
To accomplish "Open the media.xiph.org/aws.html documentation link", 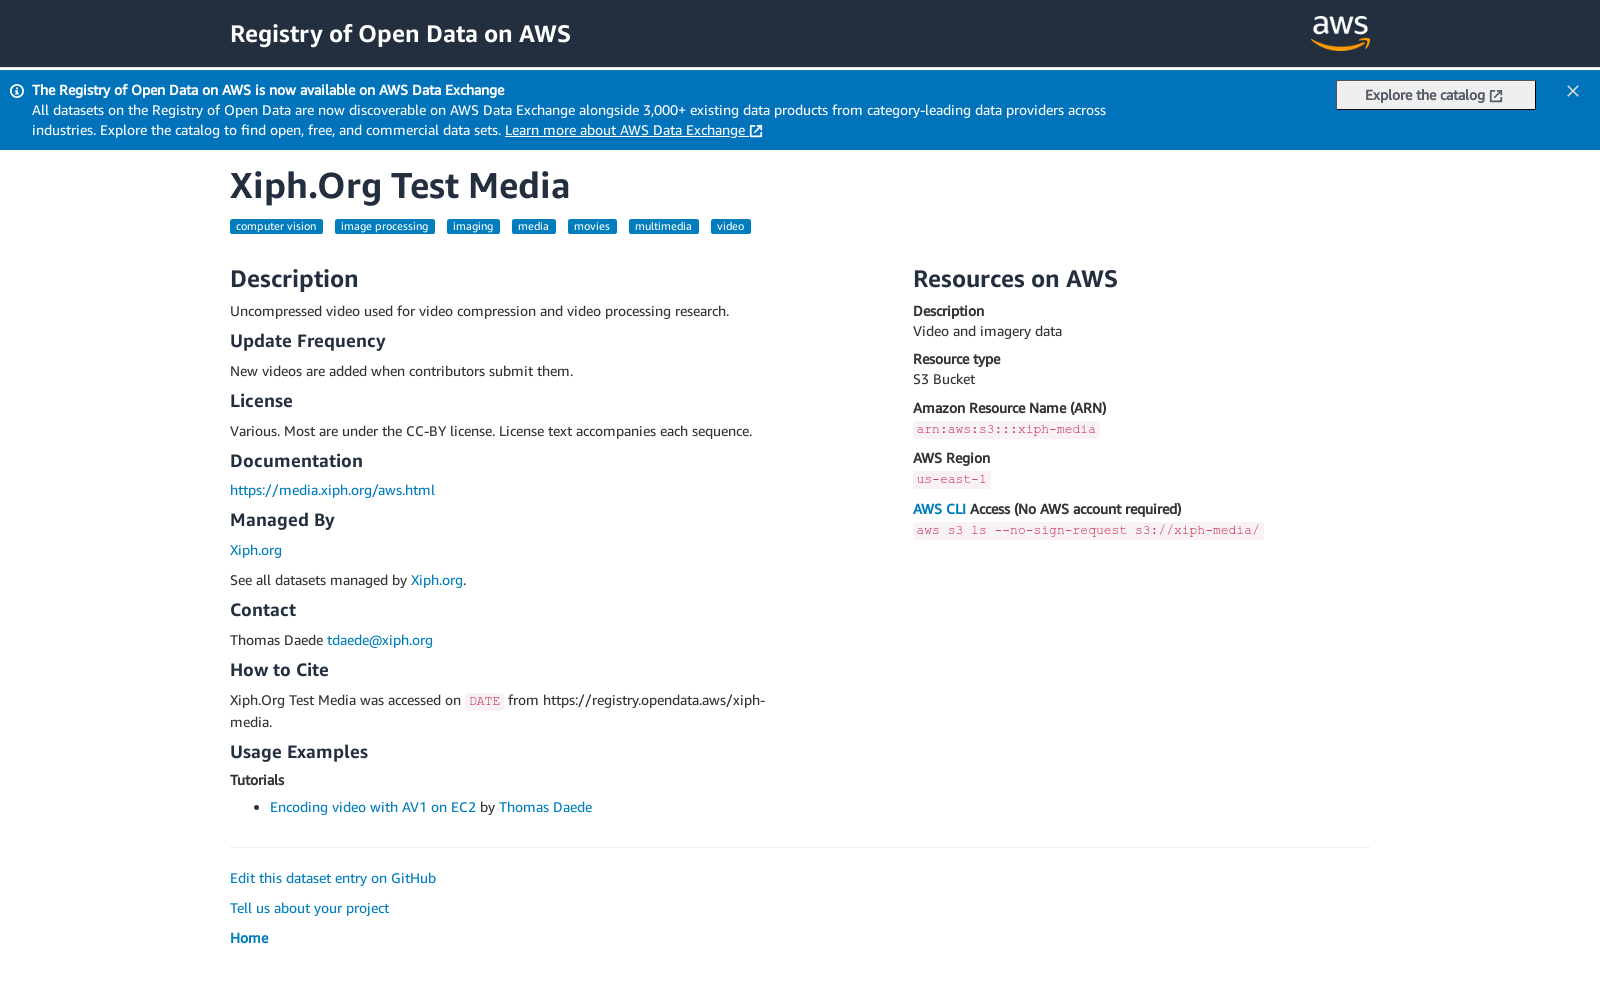I will (332, 490).
